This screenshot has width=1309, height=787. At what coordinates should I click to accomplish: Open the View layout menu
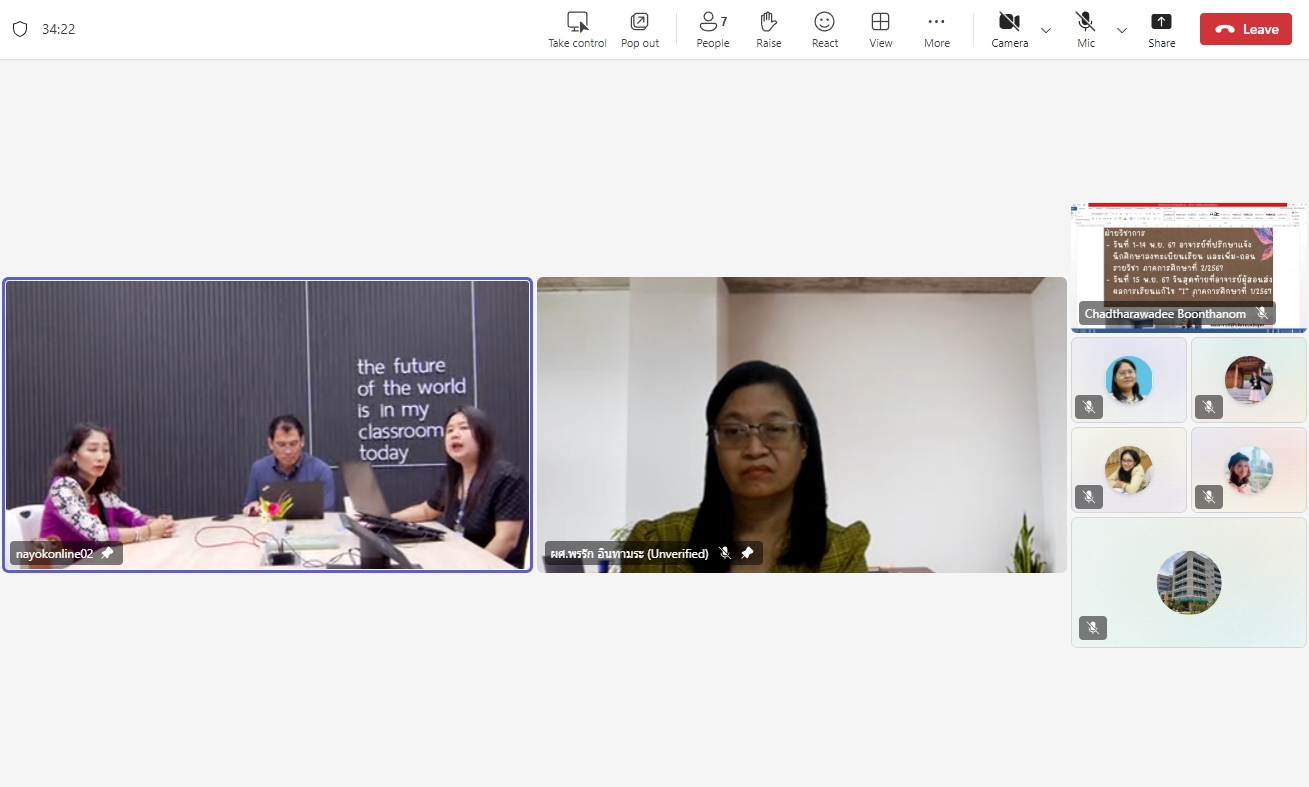pos(880,22)
